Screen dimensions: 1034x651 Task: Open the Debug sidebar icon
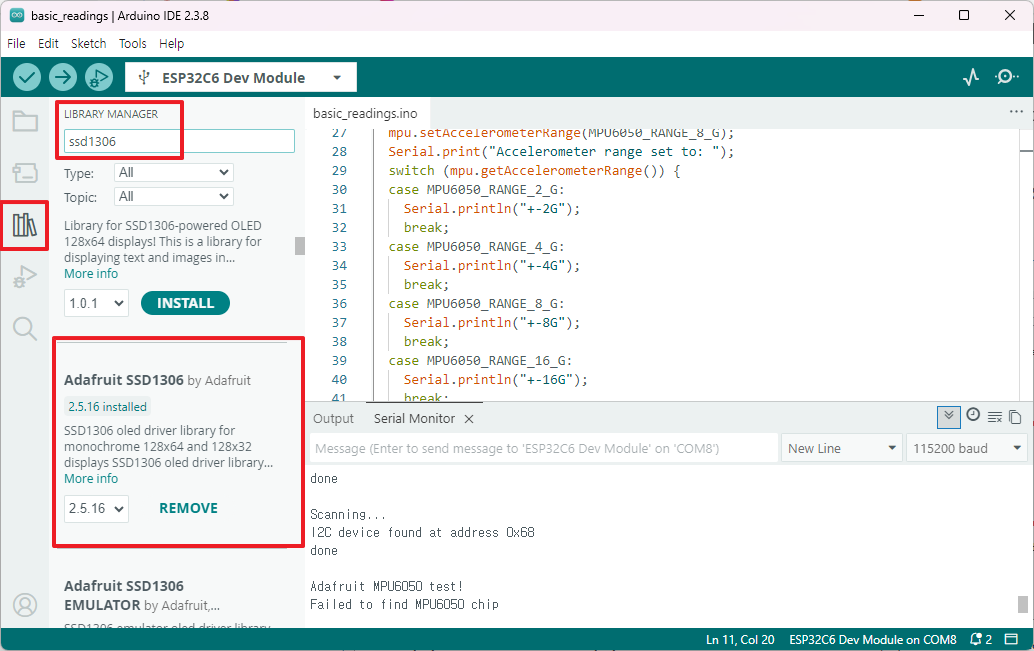pyautogui.click(x=25, y=276)
